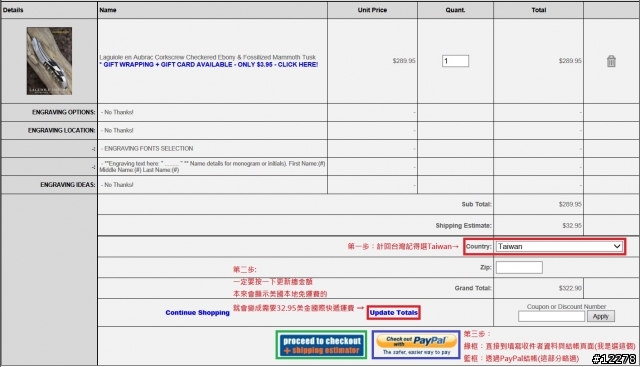Apply the coupon code
The height and width of the screenshot is (367, 640).
tap(600, 316)
